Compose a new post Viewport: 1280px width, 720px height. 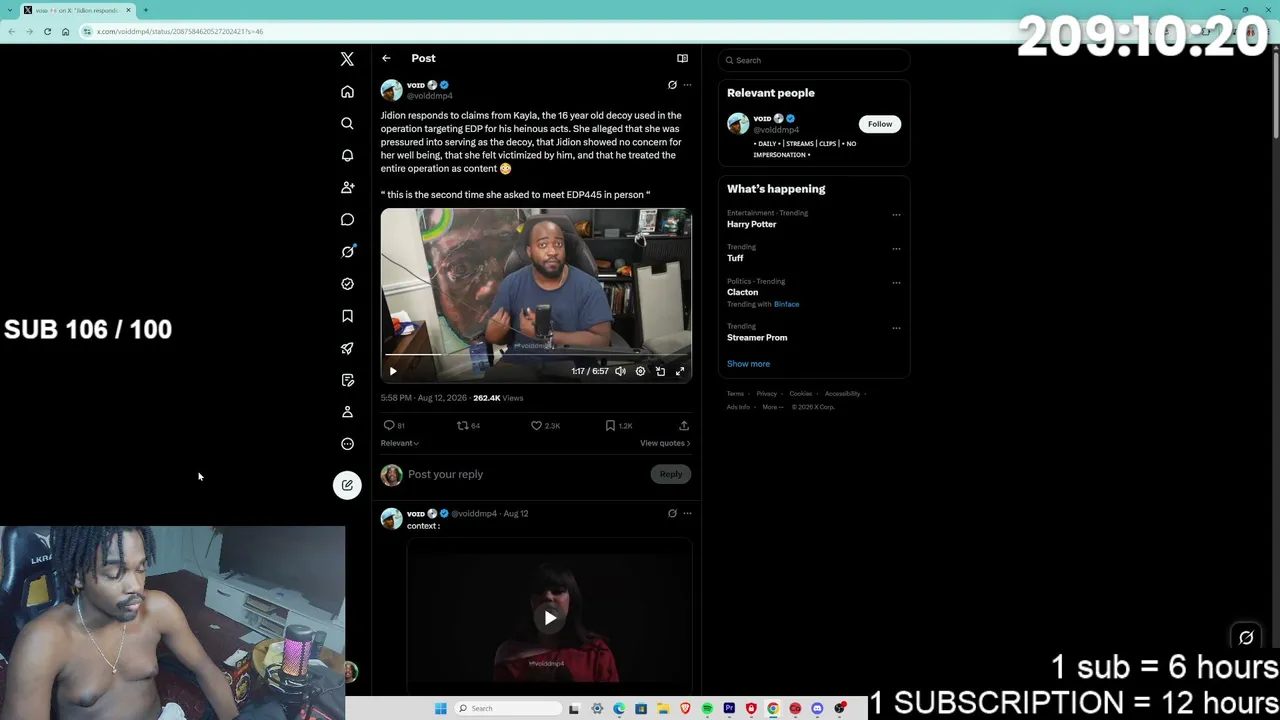347,485
